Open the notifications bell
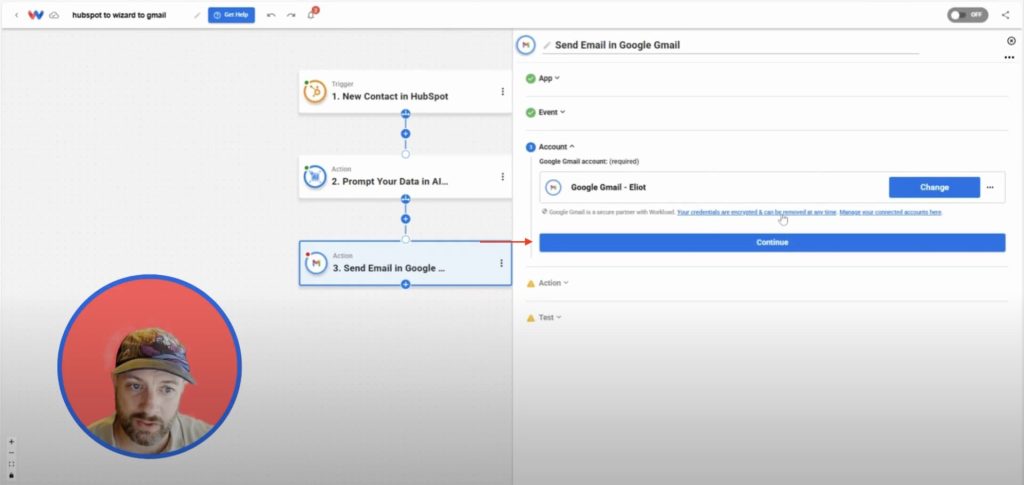1024x485 pixels. pyautogui.click(x=312, y=14)
